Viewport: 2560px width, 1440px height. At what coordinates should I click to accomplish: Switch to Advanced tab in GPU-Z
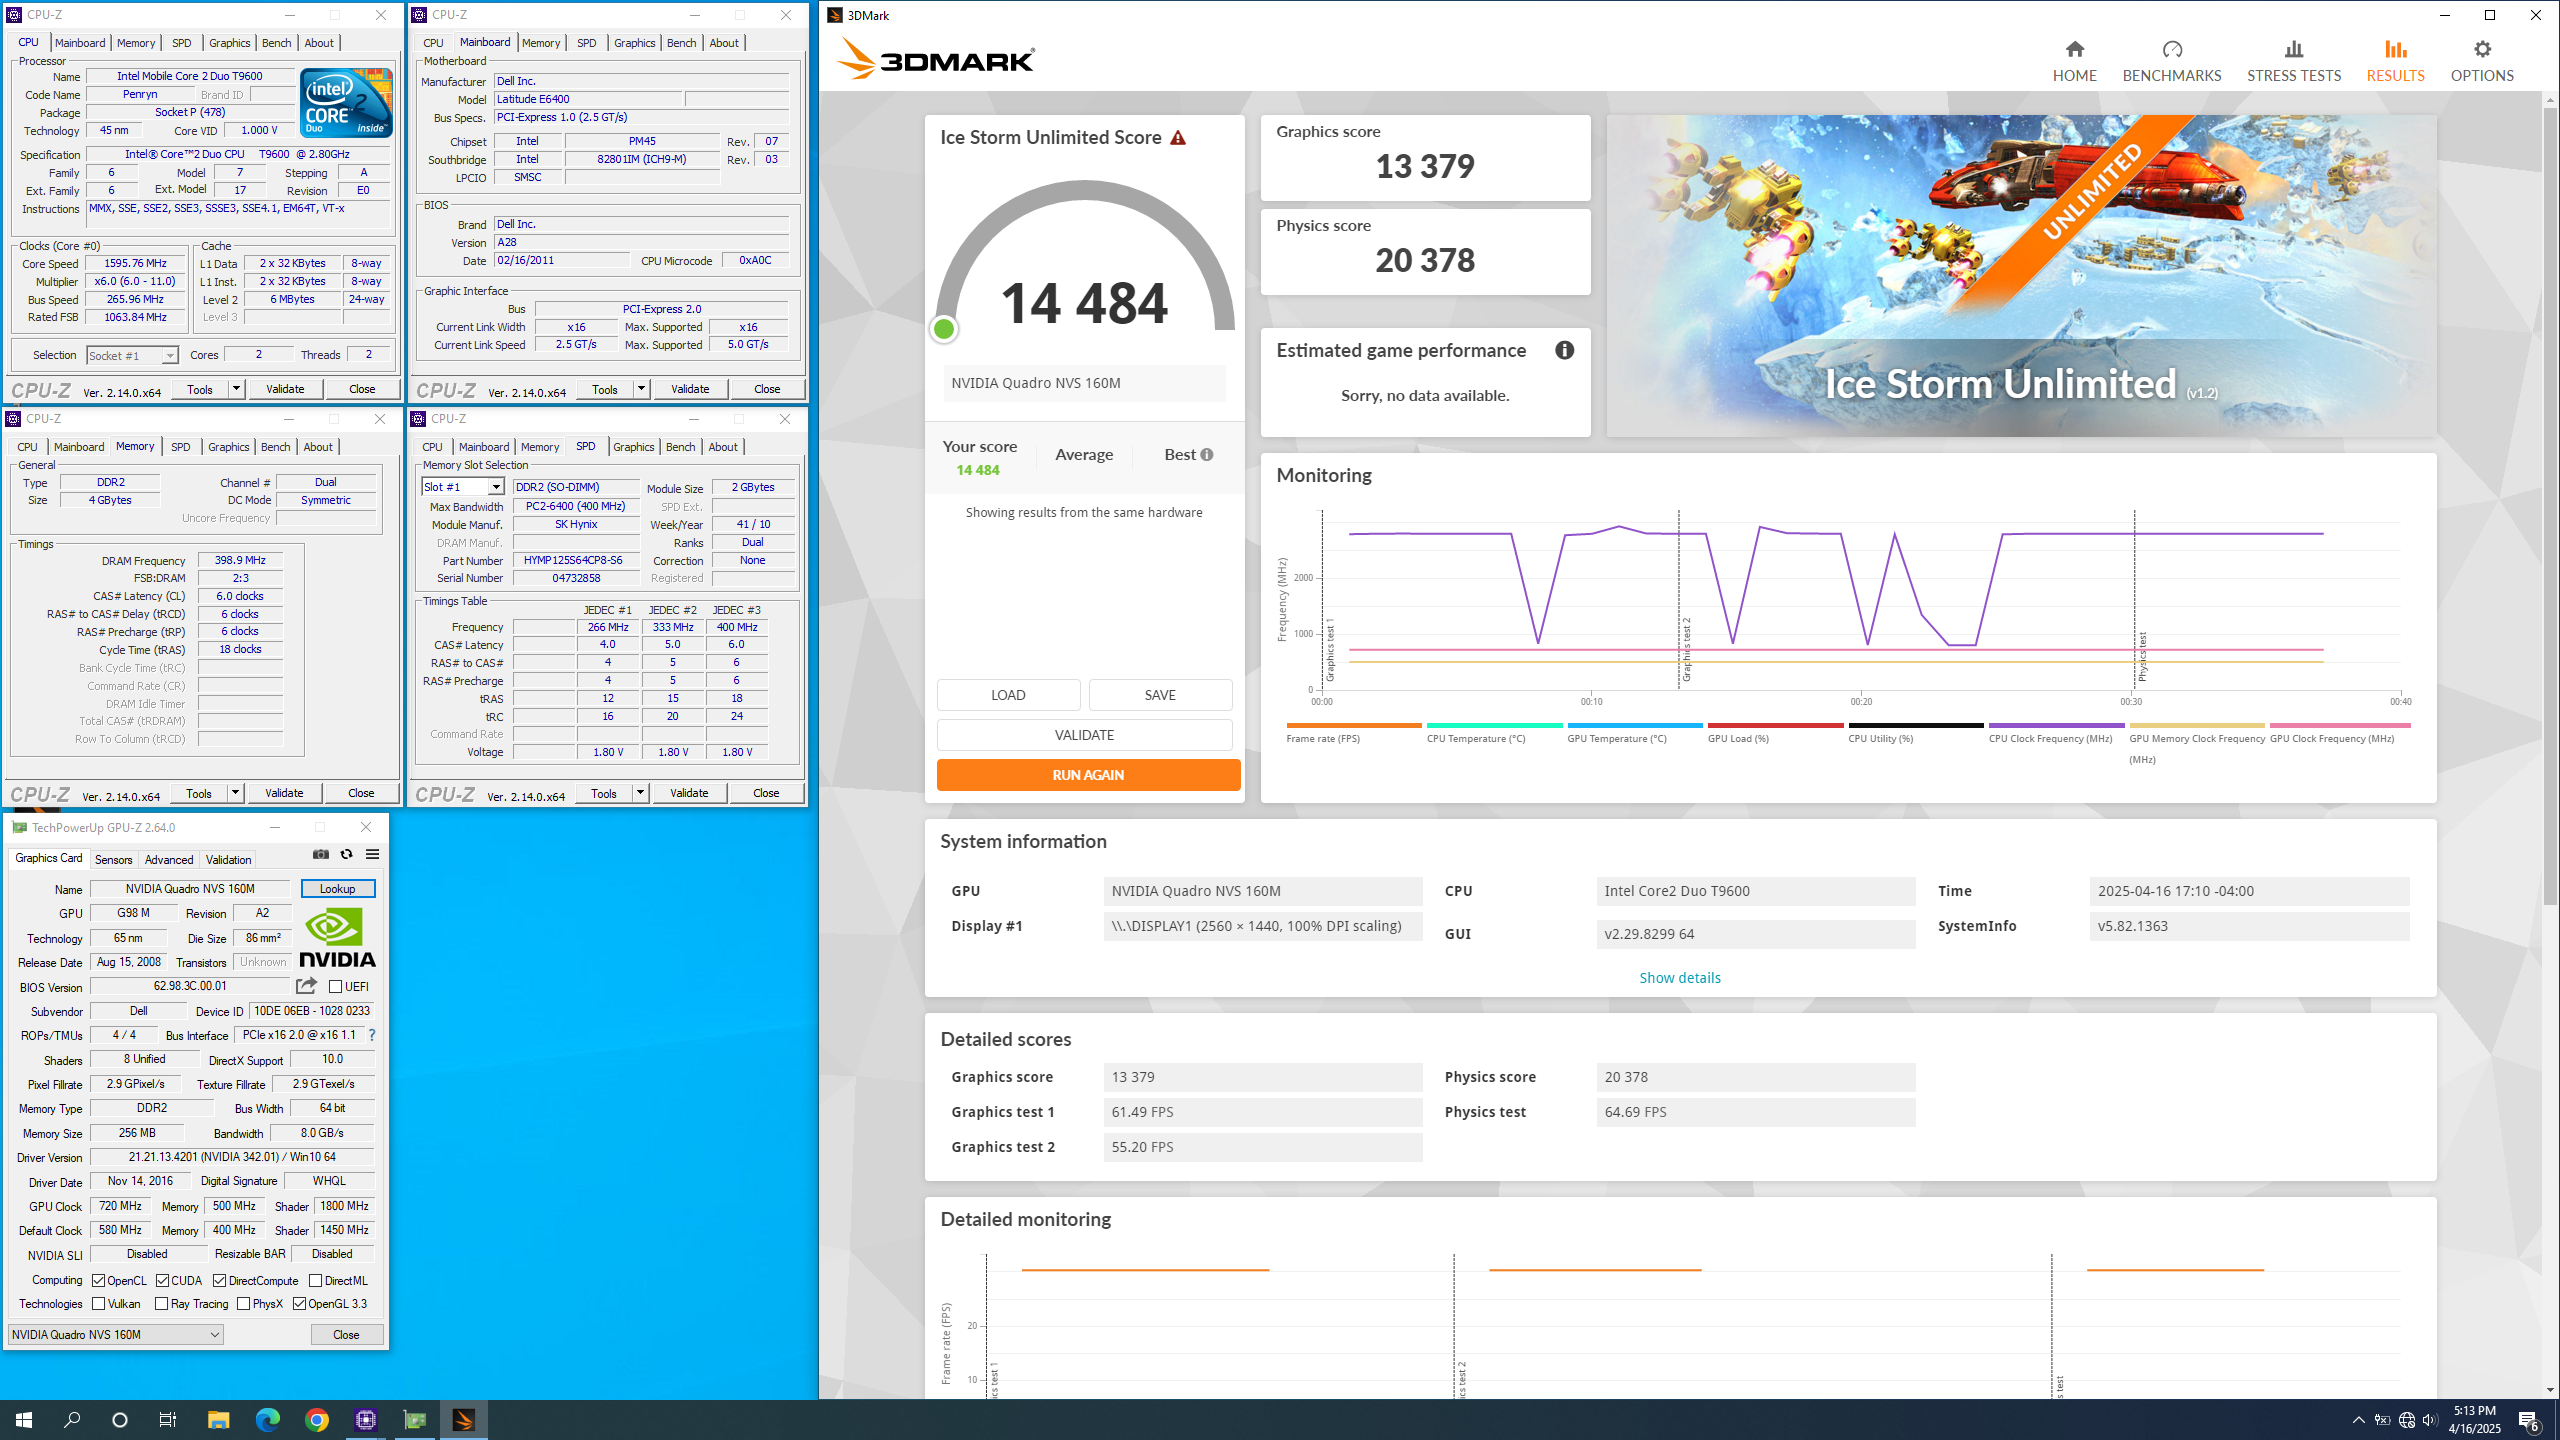click(x=168, y=860)
